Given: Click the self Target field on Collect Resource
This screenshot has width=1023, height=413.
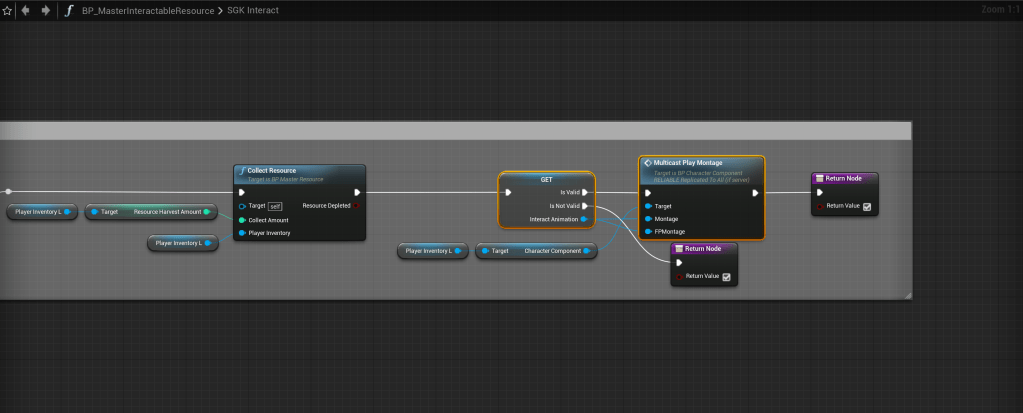Looking at the screenshot, I should click(275, 206).
